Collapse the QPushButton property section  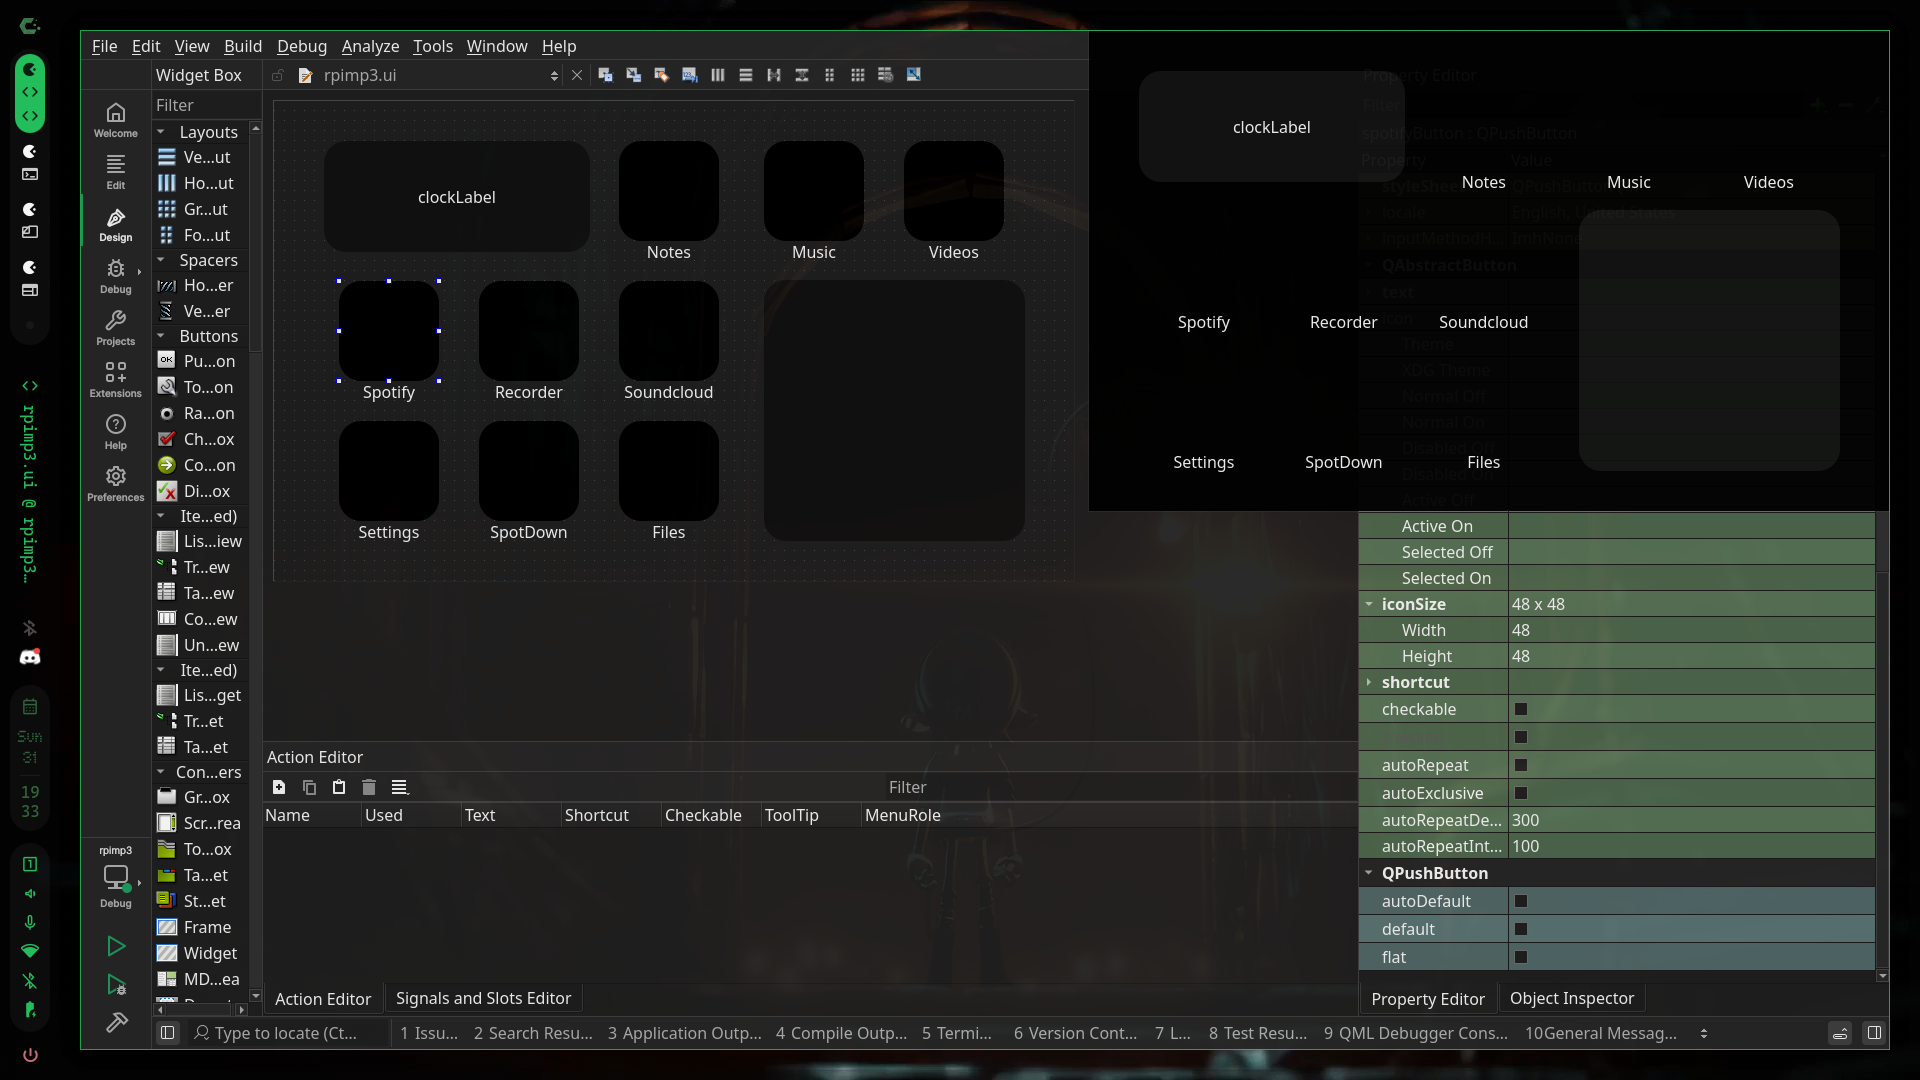[x=1369, y=873]
